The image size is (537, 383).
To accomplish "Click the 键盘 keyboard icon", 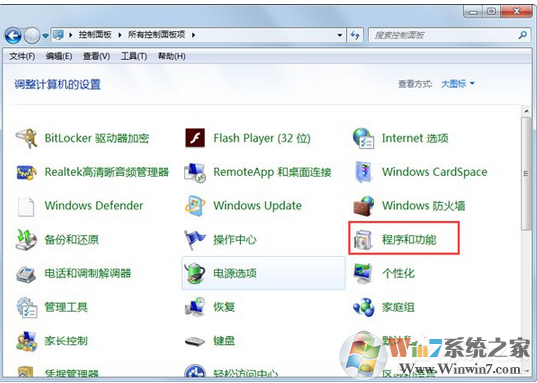I will pos(195,341).
